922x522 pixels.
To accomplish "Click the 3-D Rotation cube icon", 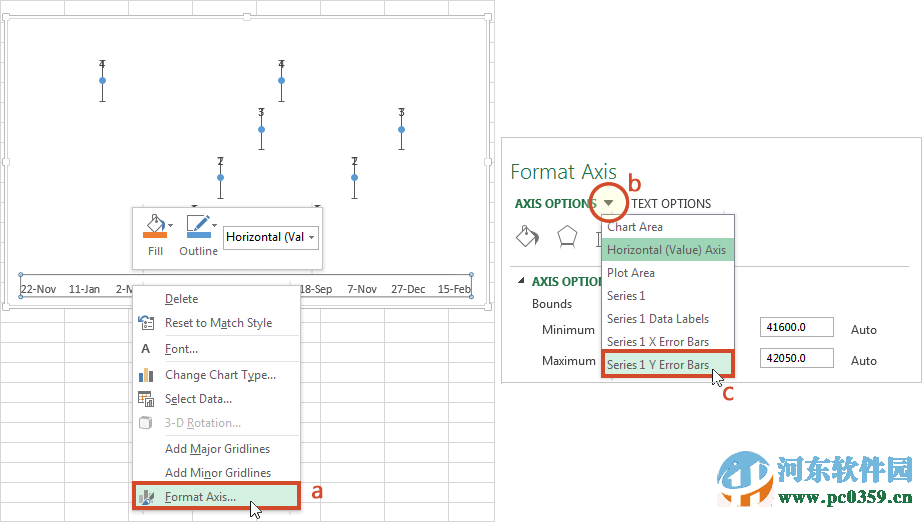I will pyautogui.click(x=146, y=423).
